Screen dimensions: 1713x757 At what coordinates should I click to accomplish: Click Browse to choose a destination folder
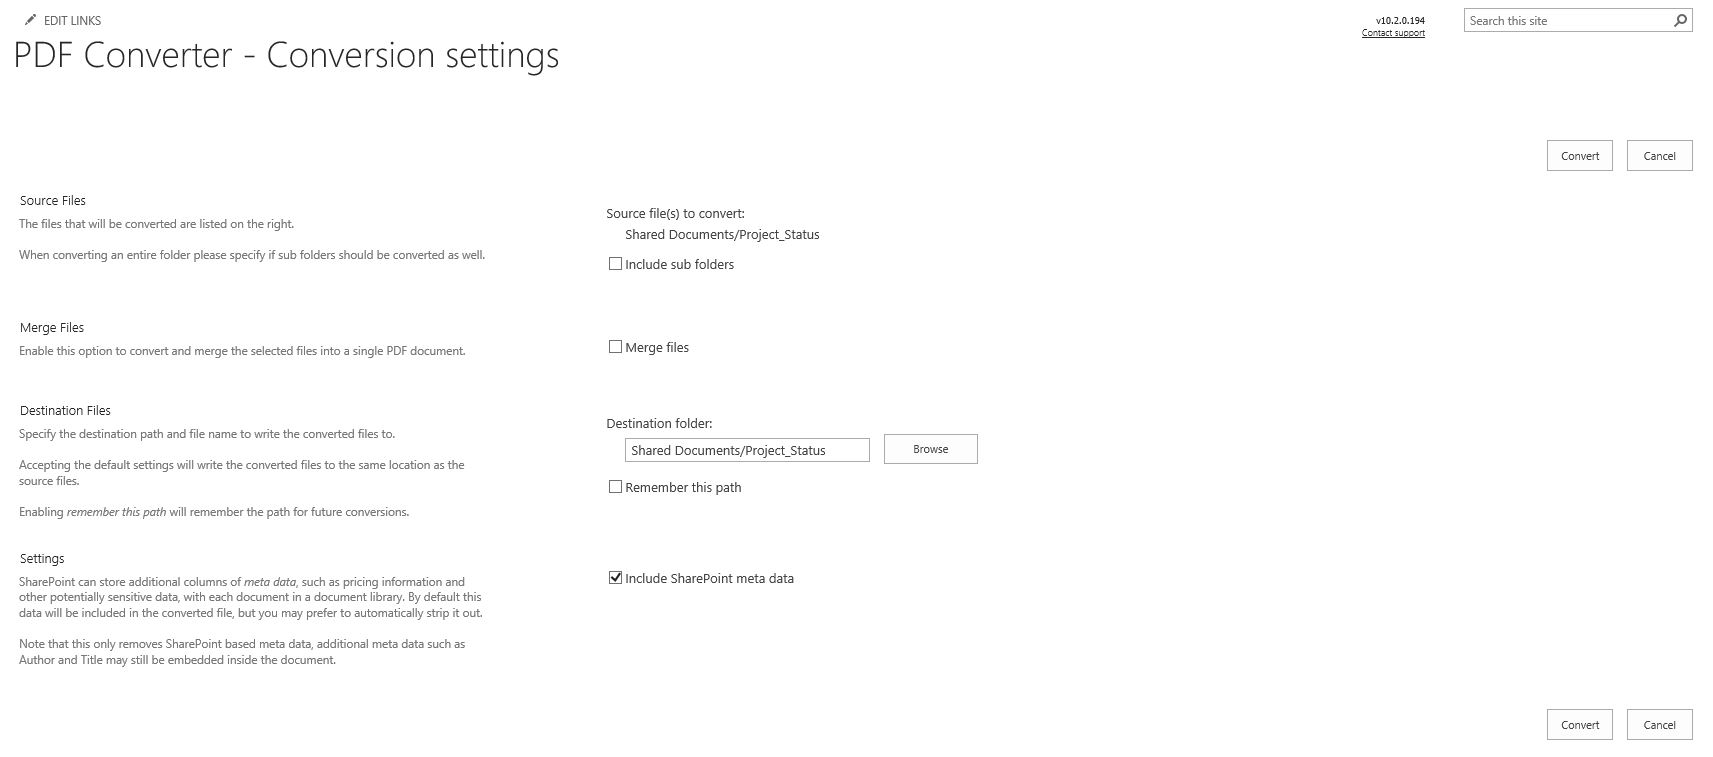pyautogui.click(x=929, y=448)
